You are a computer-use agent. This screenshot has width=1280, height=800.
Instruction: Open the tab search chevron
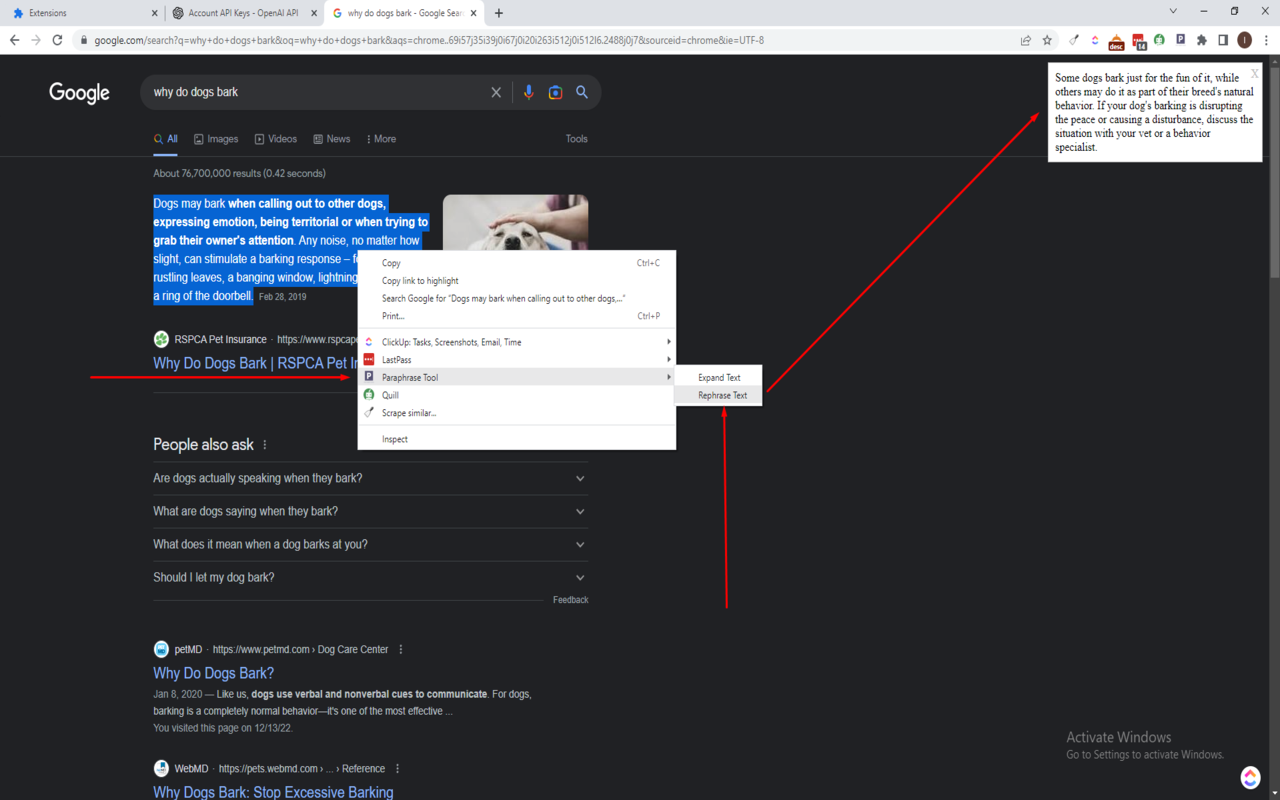pyautogui.click(x=1173, y=12)
